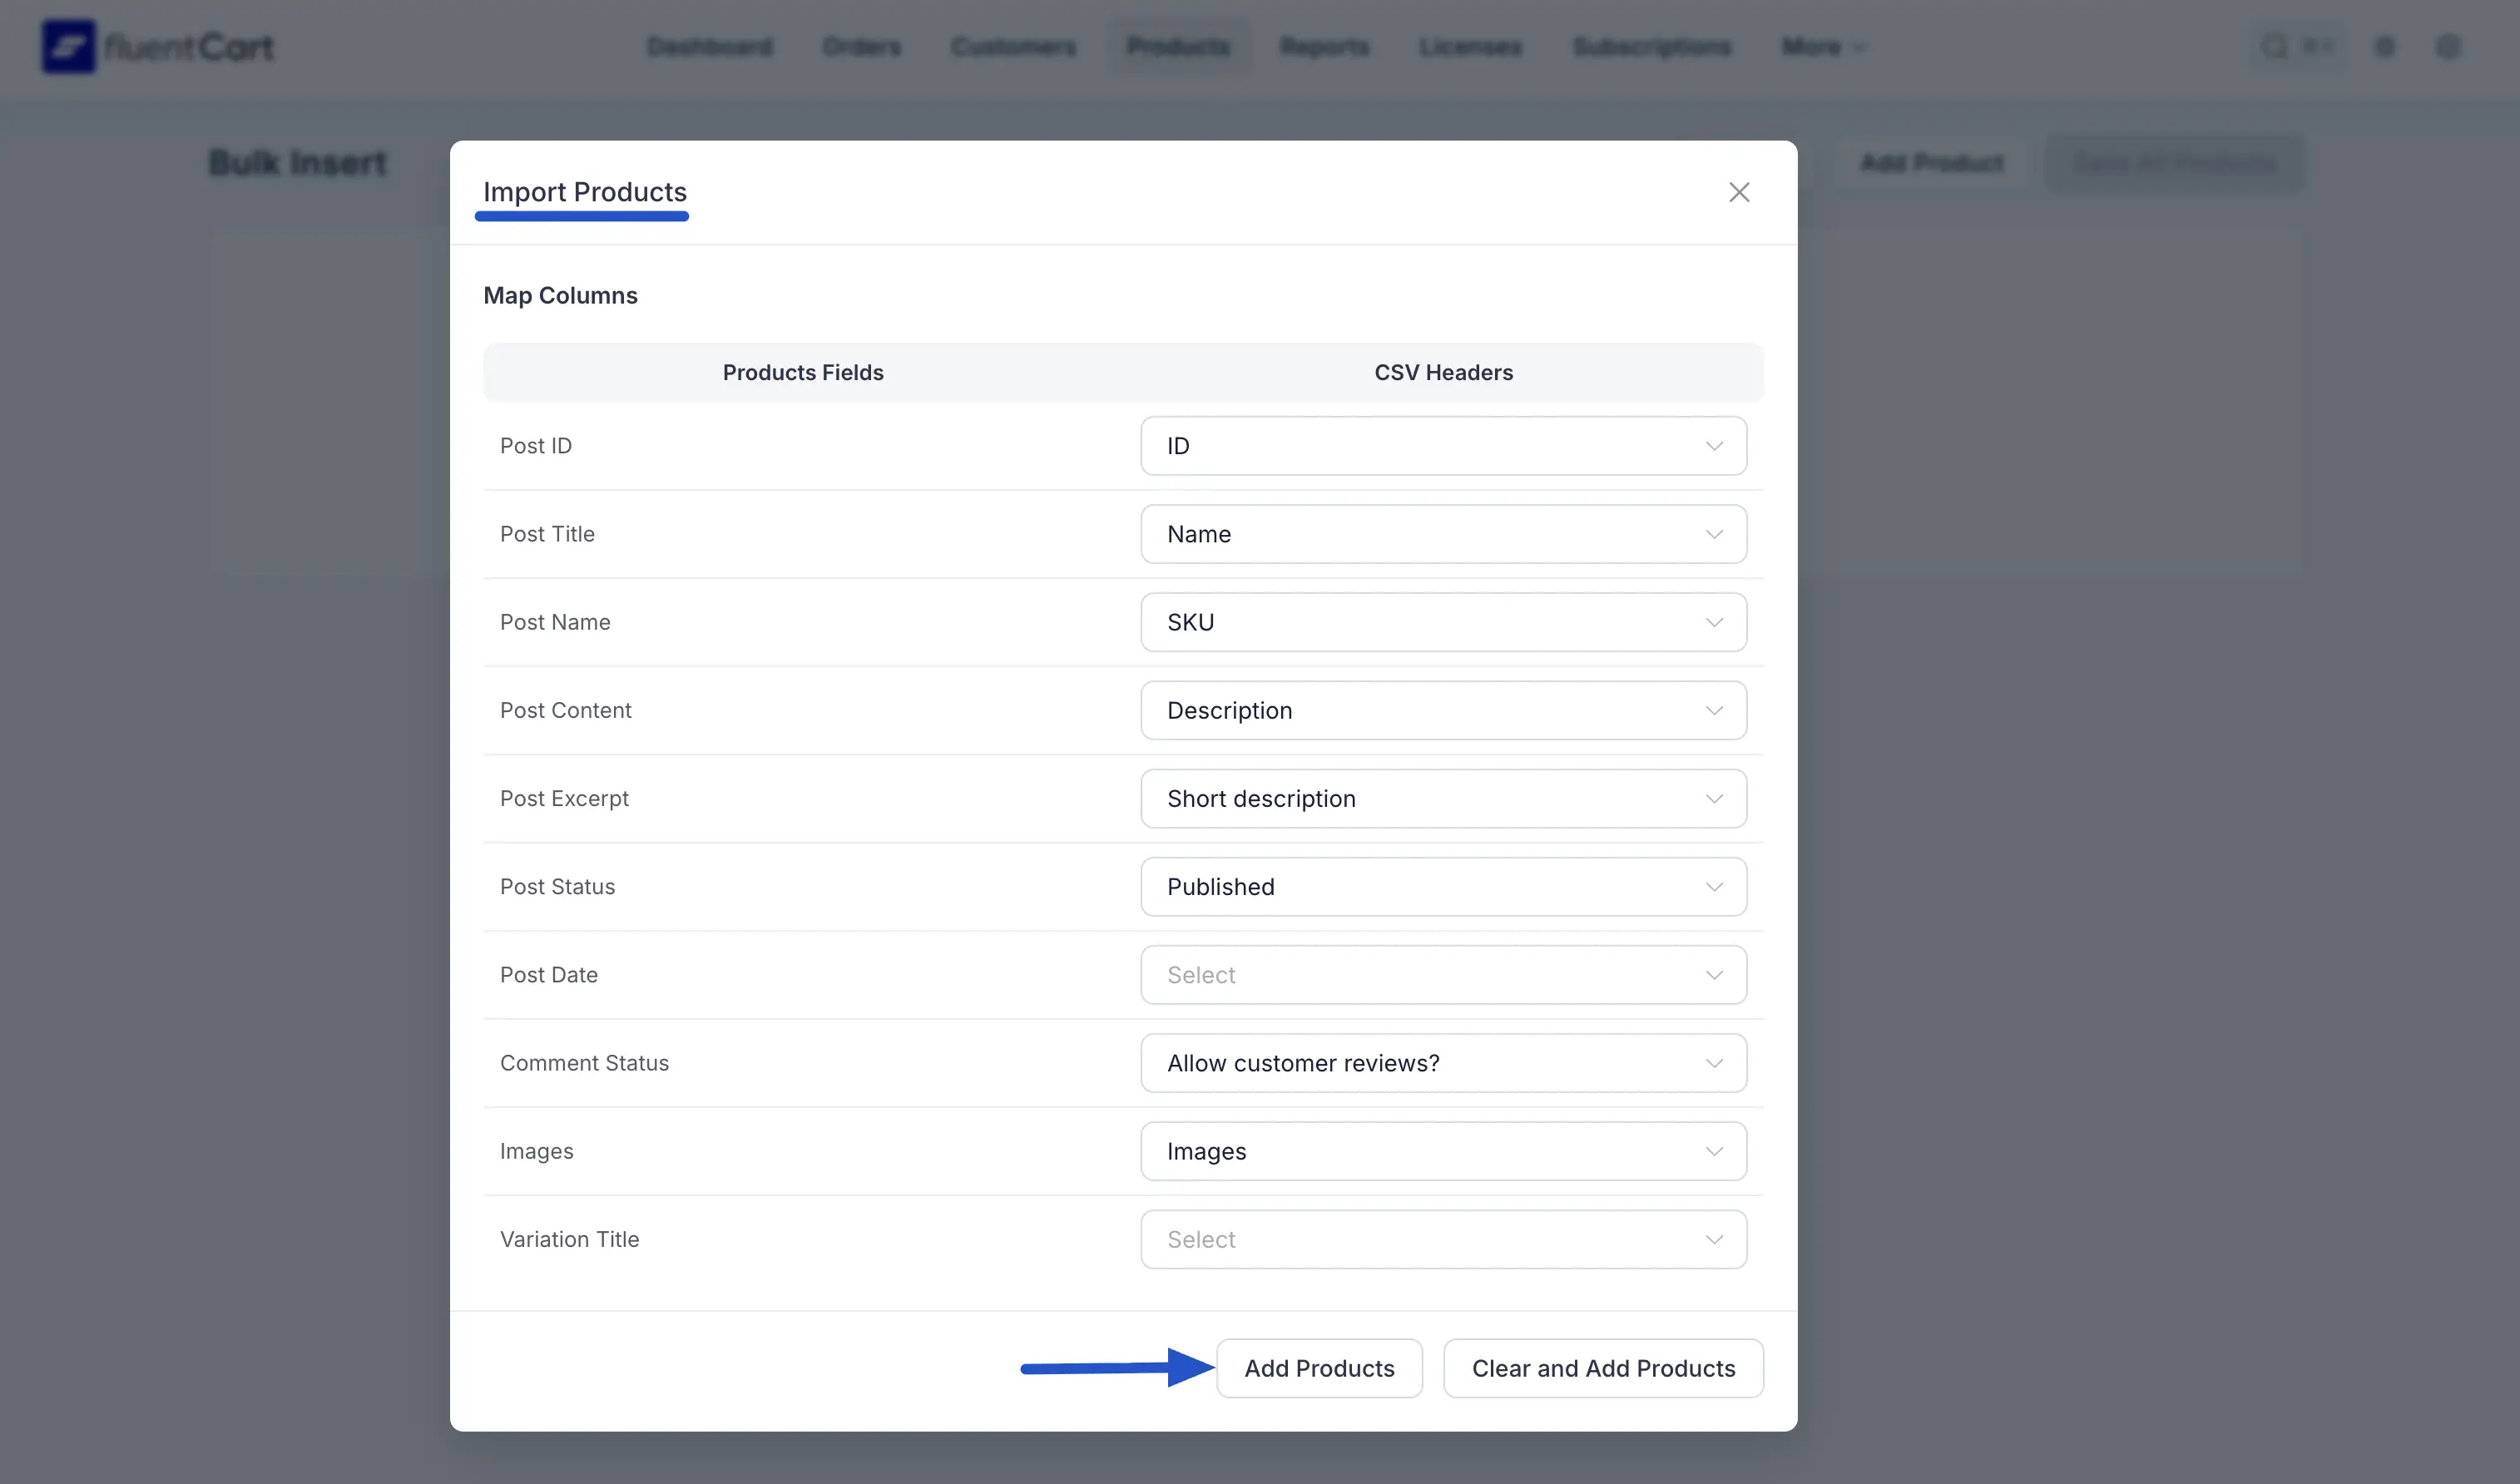Click the FluentCart logo icon
This screenshot has height=1484, width=2520.
pos(68,46)
